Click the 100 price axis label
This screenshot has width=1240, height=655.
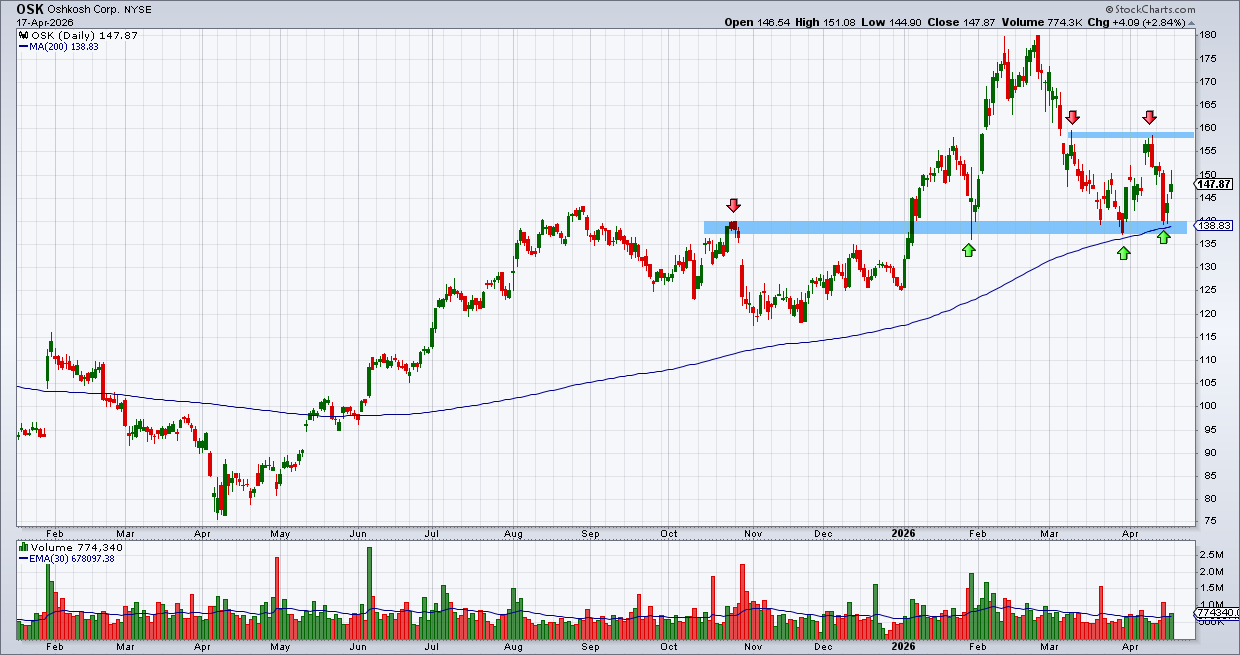[x=1209, y=406]
